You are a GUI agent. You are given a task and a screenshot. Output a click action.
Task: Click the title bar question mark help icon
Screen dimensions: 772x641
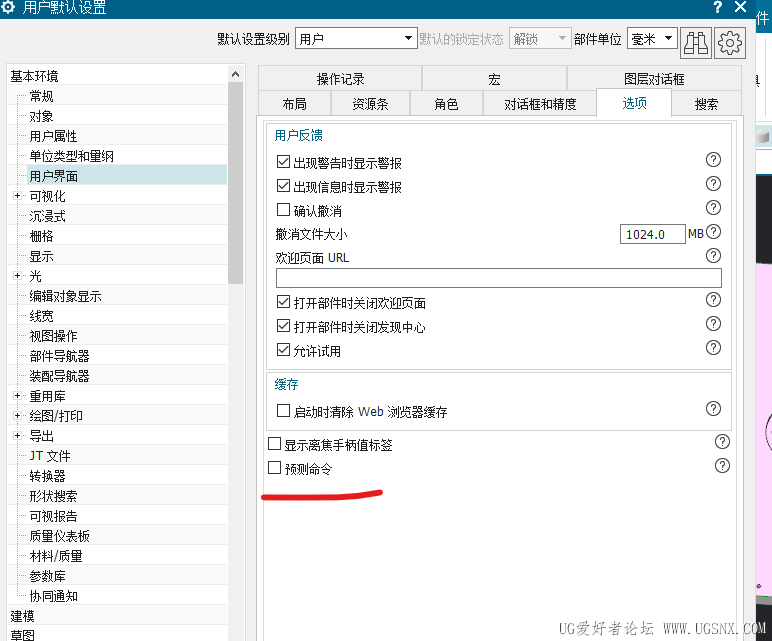coord(718,7)
